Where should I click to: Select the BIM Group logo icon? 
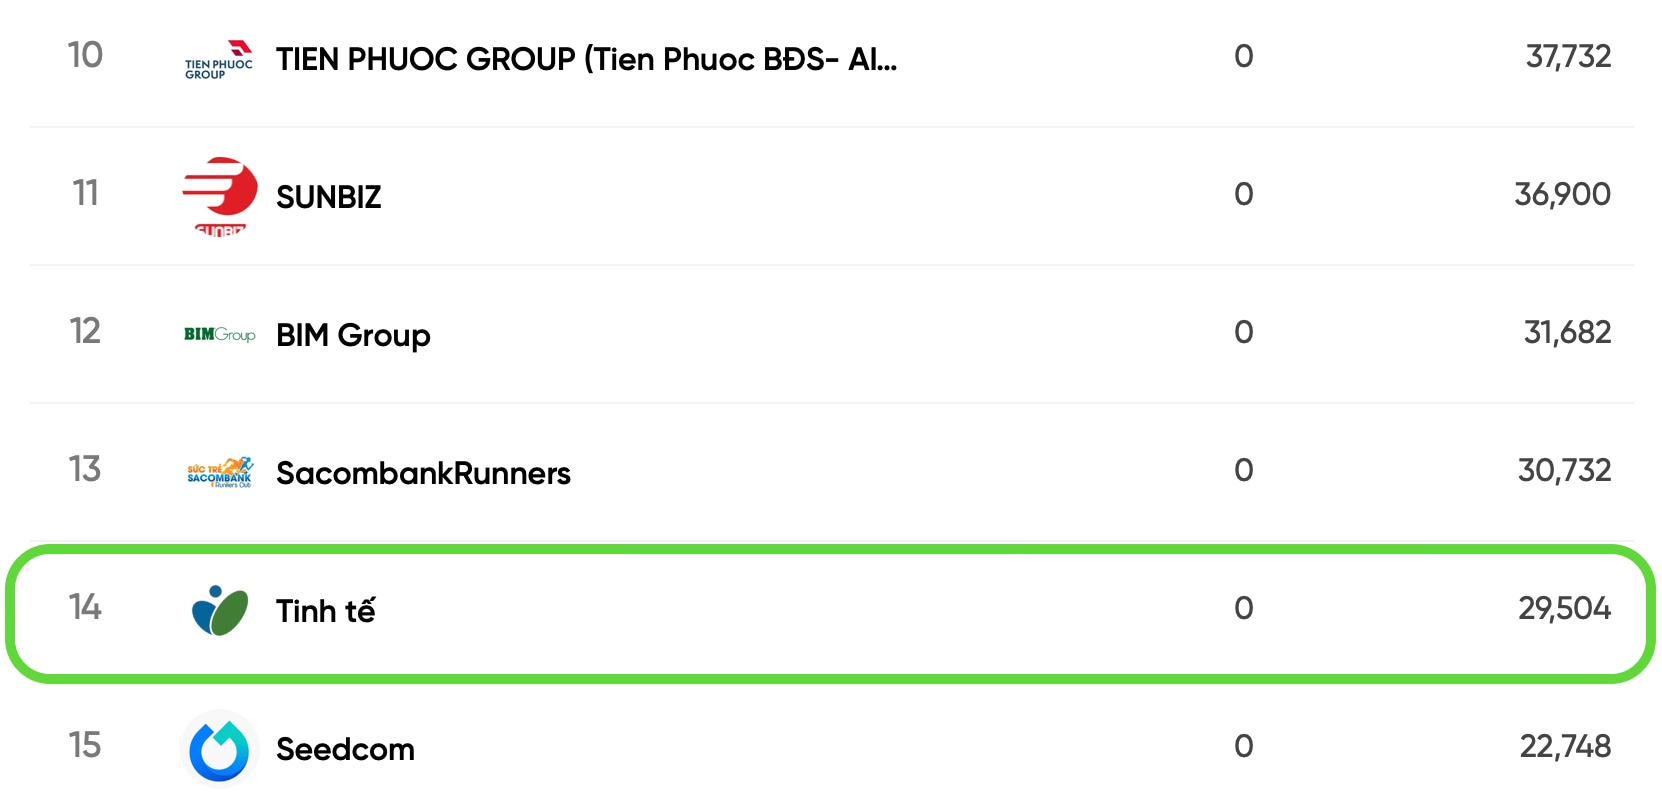click(x=219, y=334)
